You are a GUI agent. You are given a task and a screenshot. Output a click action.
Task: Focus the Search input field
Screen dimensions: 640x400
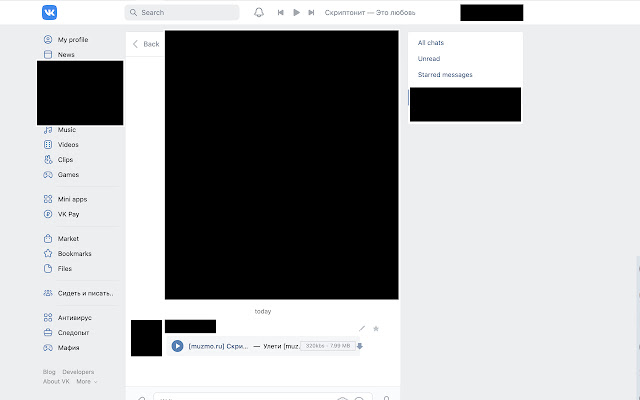(182, 13)
